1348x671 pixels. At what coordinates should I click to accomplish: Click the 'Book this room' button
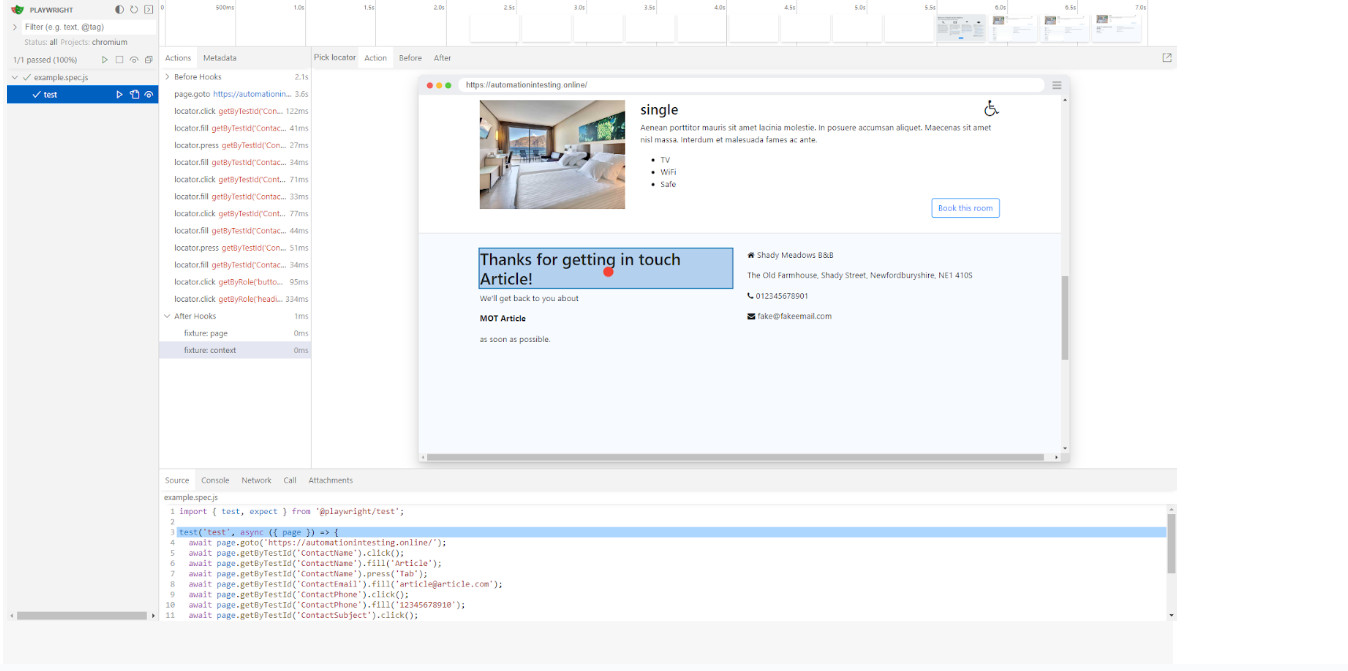tap(965, 208)
